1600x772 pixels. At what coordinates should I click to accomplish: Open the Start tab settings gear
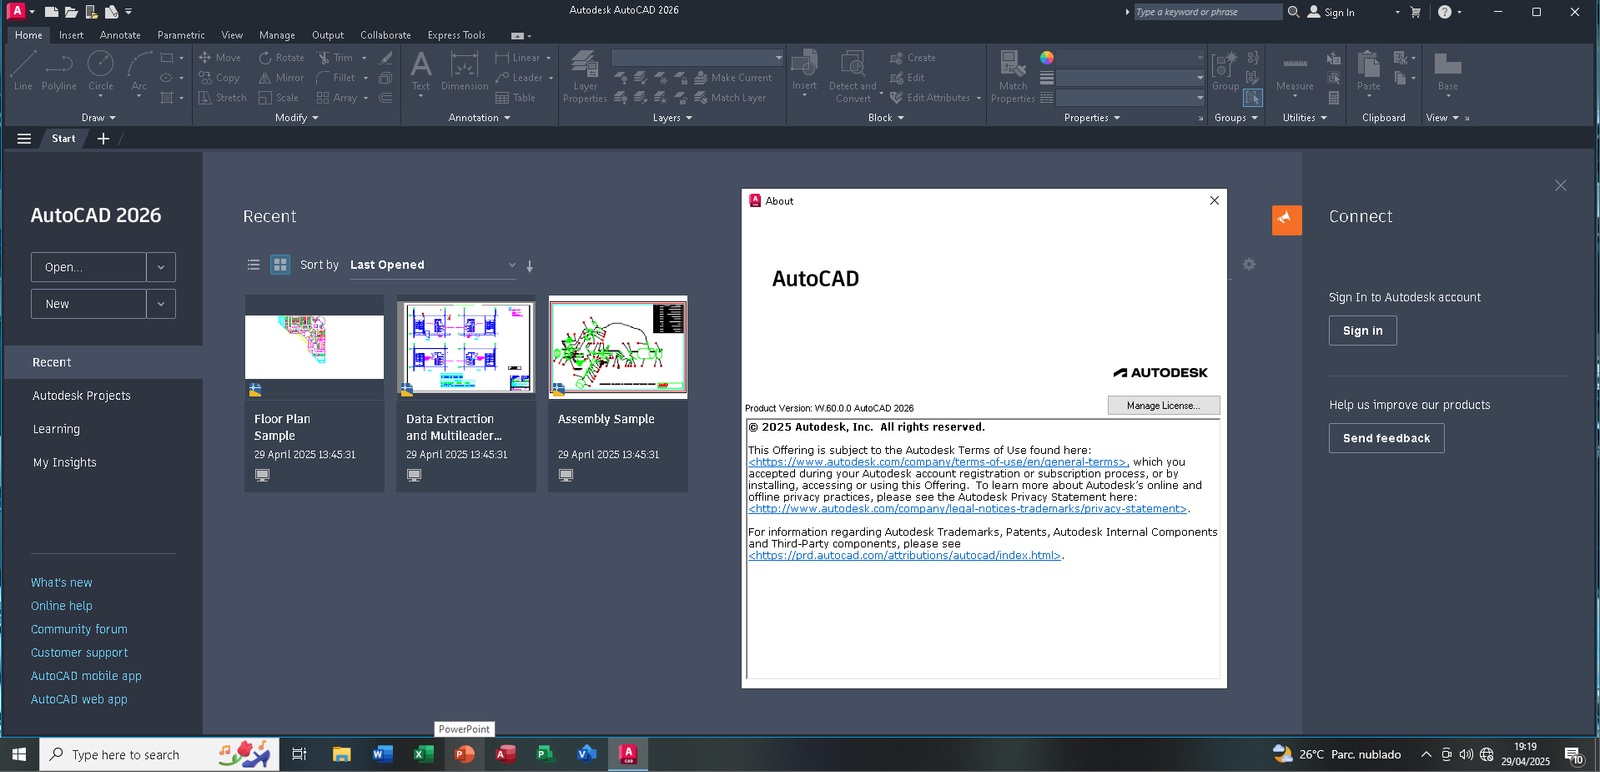[x=1249, y=264]
